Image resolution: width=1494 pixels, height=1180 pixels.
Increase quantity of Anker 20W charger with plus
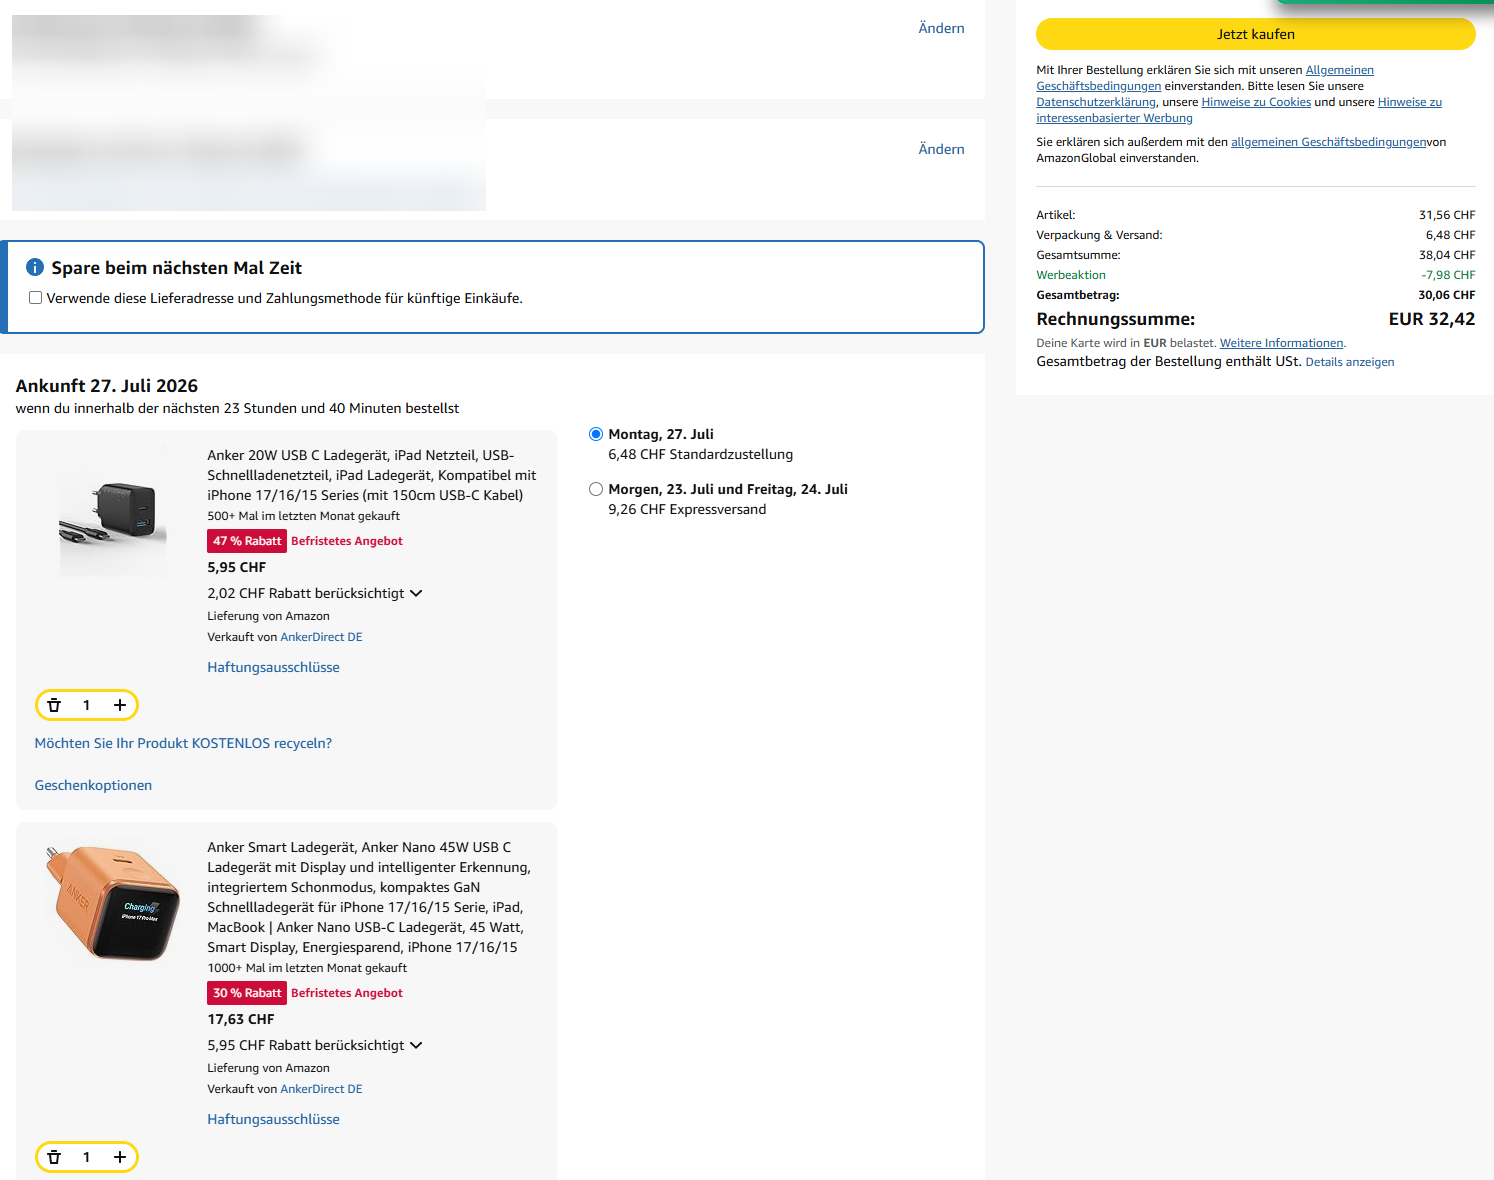(120, 705)
